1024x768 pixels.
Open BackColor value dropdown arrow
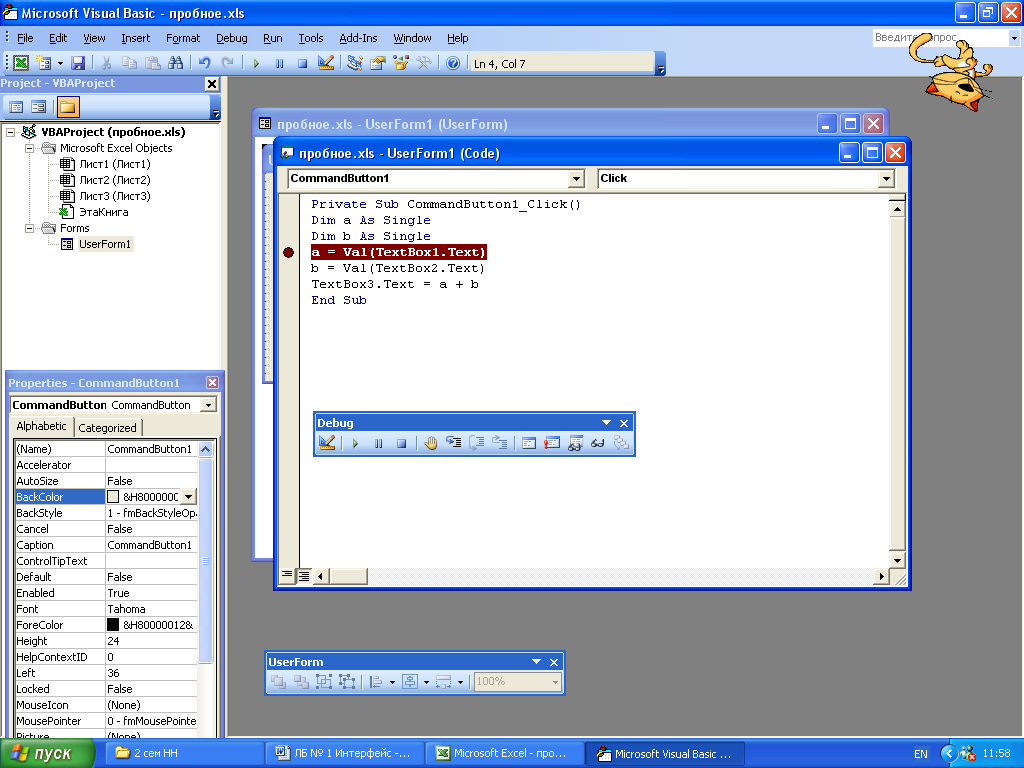pyautogui.click(x=188, y=497)
